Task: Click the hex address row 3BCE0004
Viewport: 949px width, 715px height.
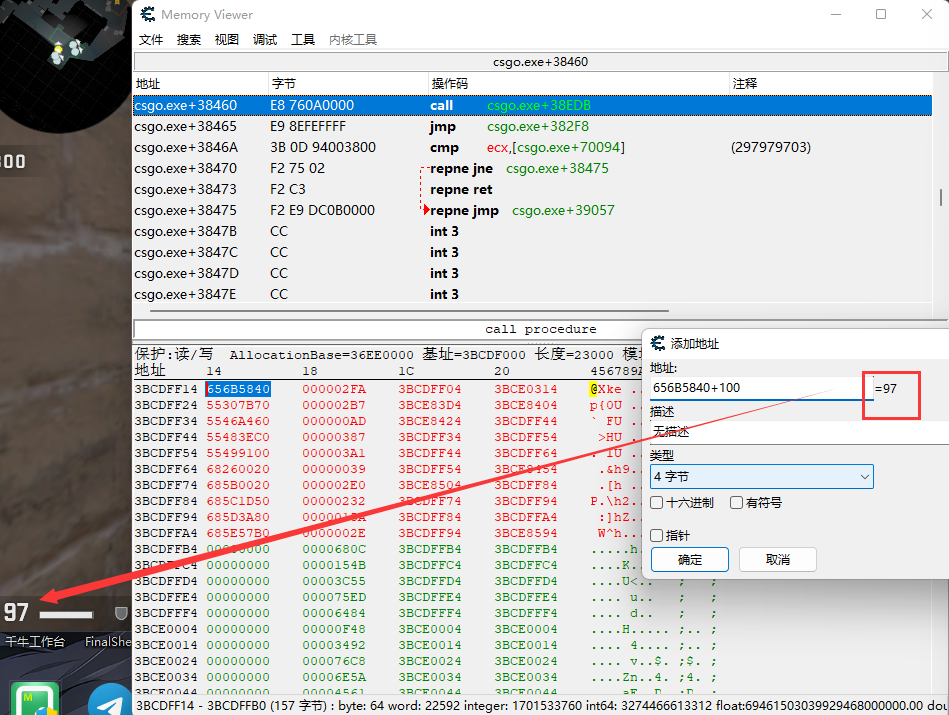Action: coord(166,629)
